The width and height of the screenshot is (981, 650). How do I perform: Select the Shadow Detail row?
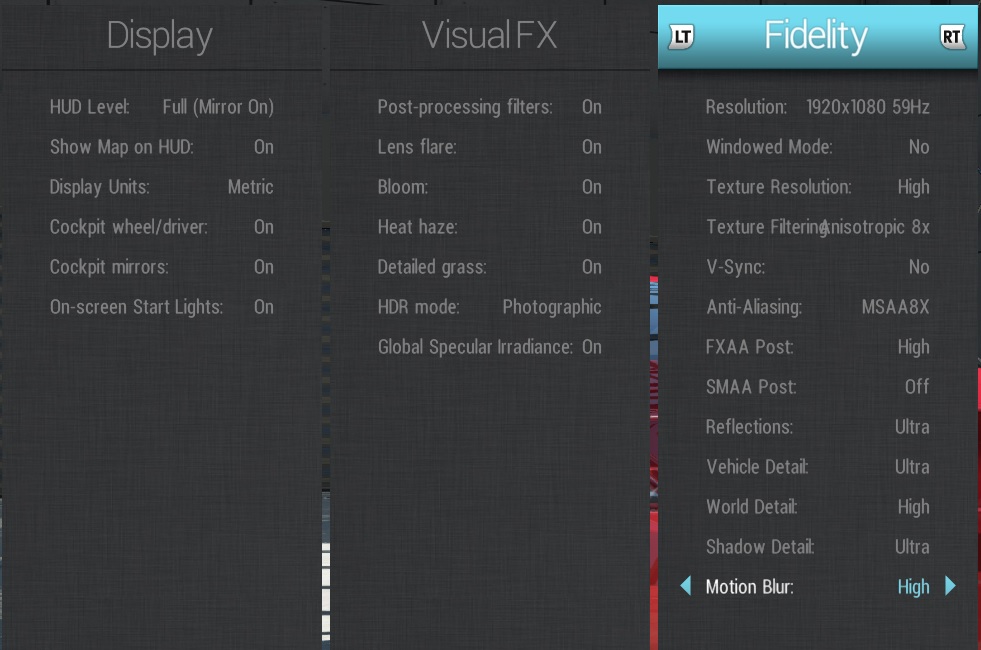[817, 547]
